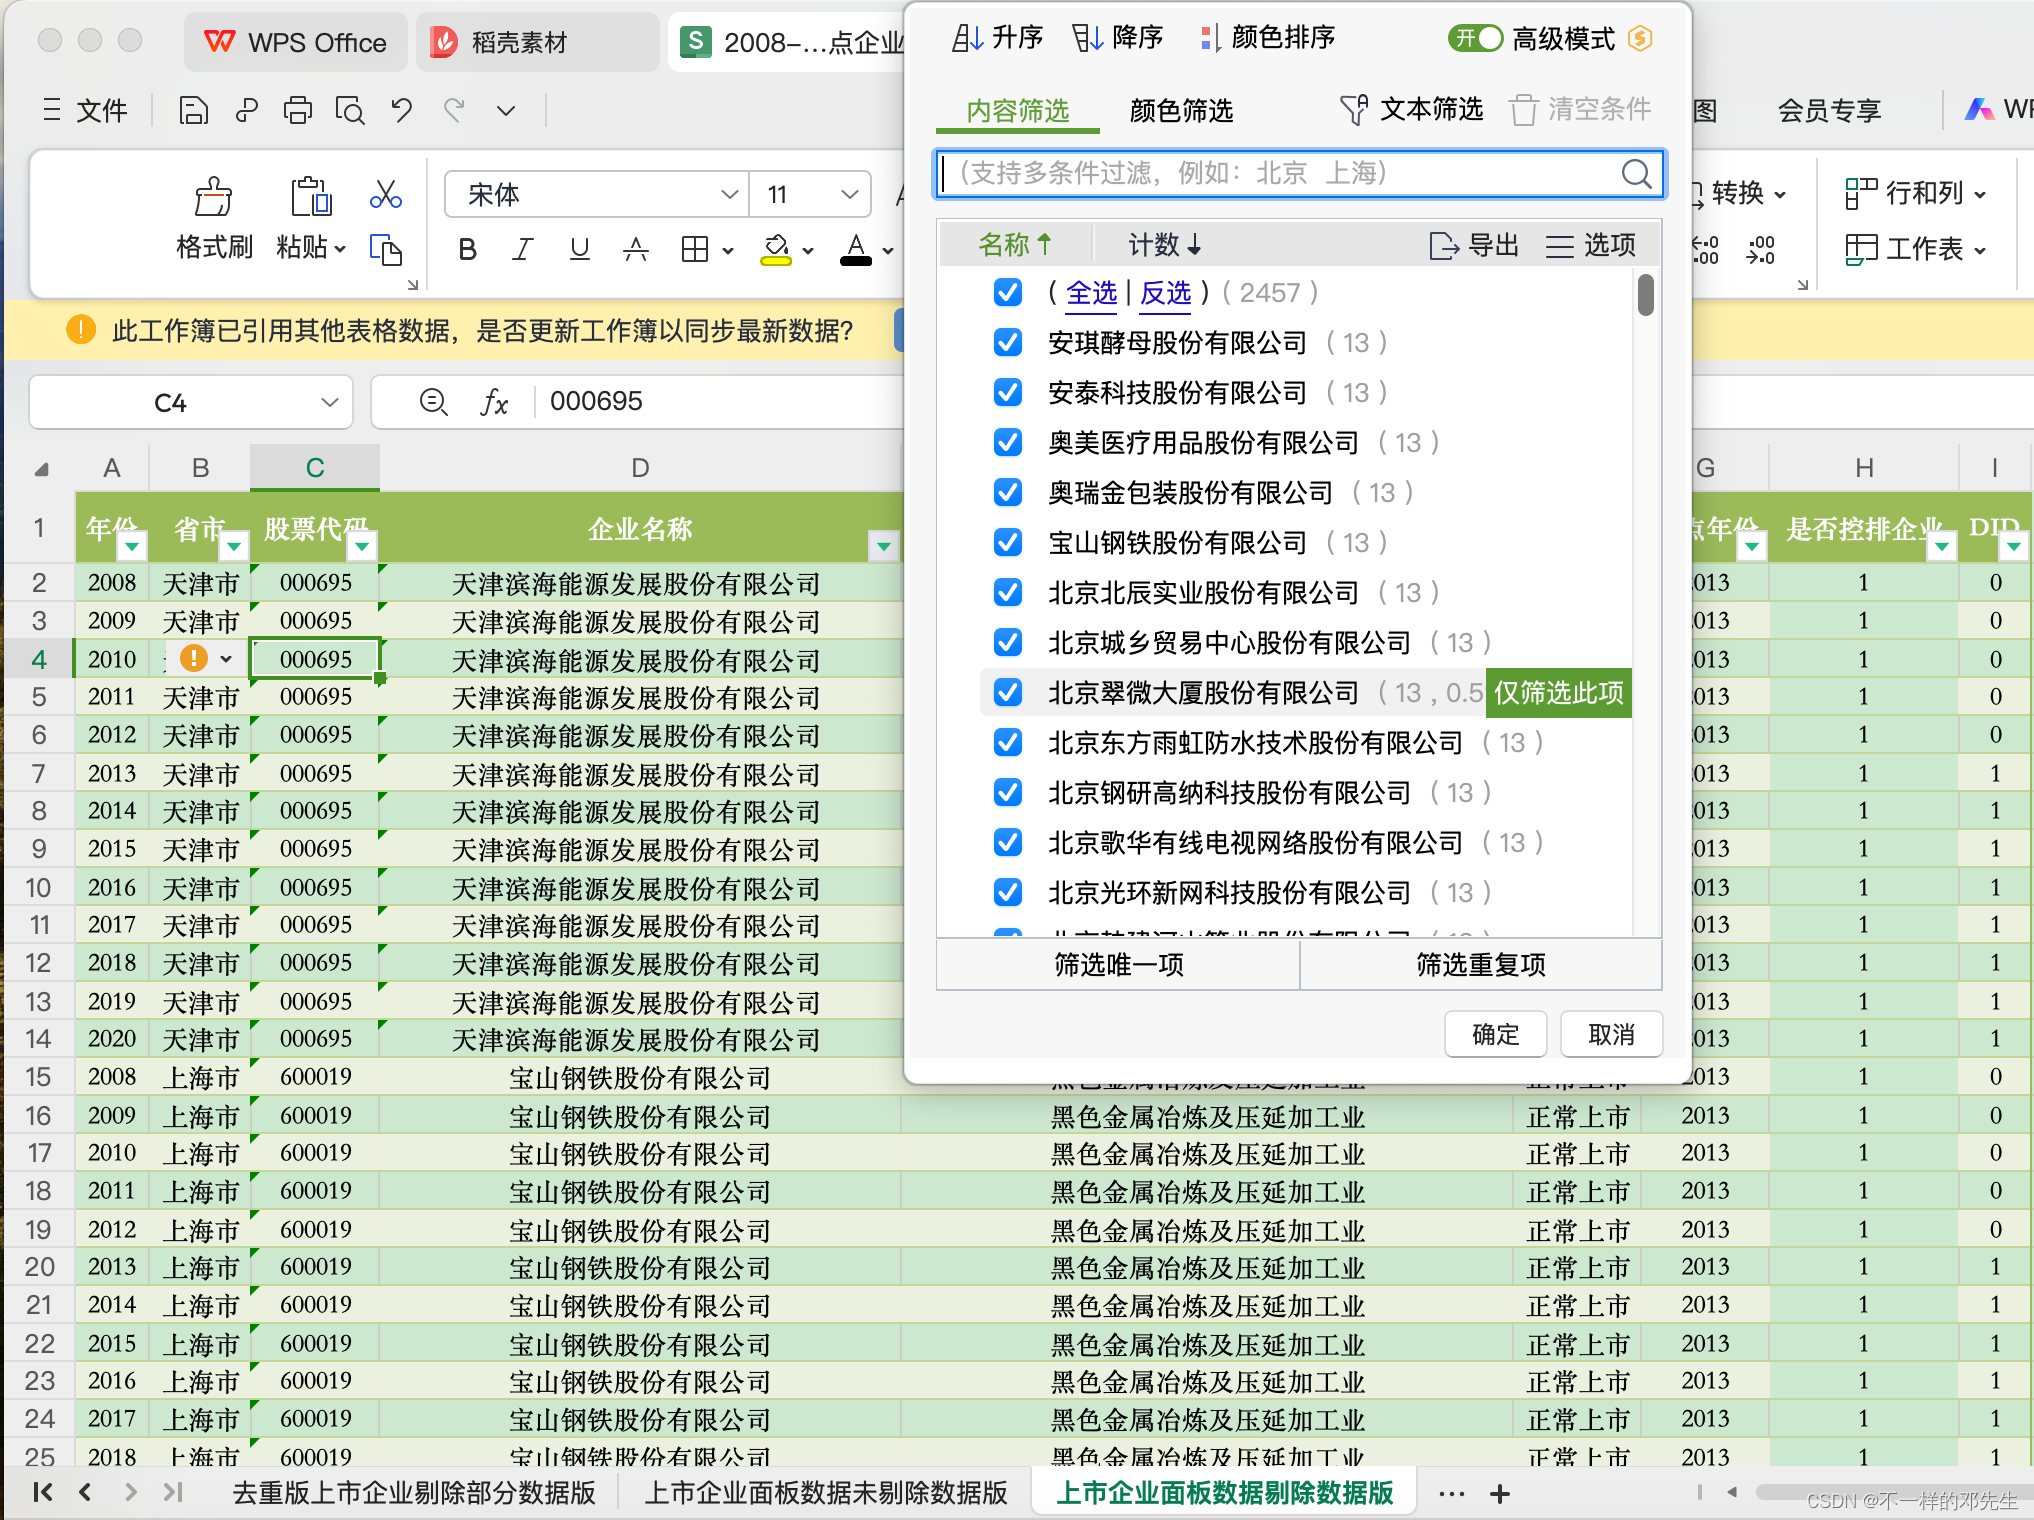Viewport: 2034px width, 1520px height.
Task: Toggle bold formatting
Action: click(x=467, y=249)
